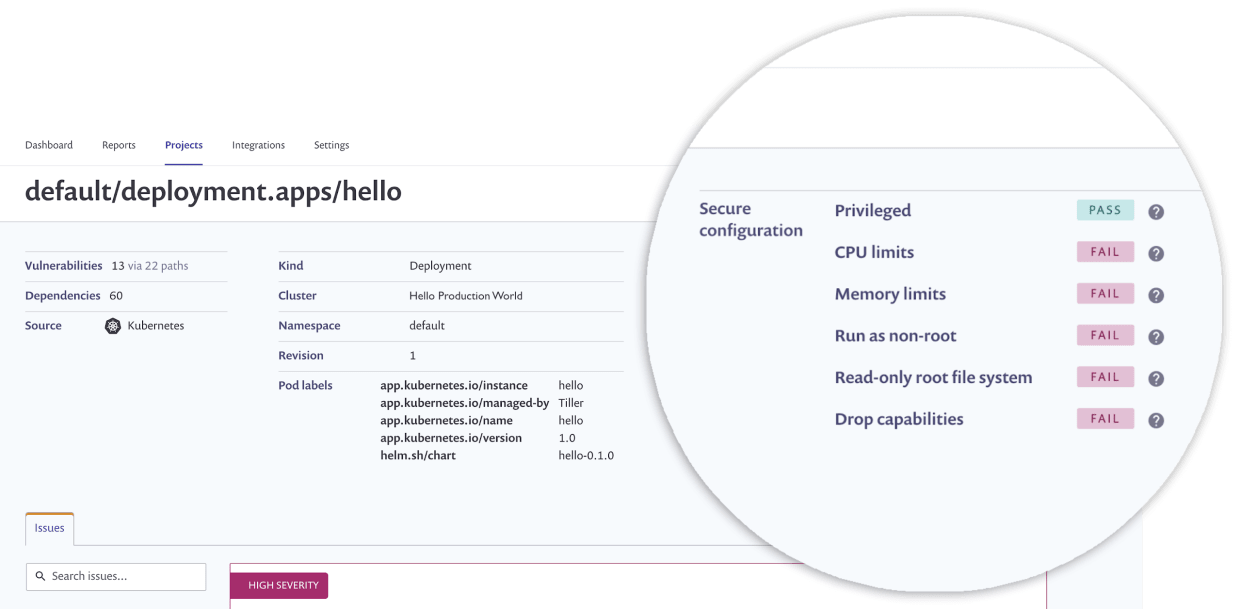The height and width of the screenshot is (609, 1240).
Task: Open the Dashboard navigation item
Action: click(49, 145)
